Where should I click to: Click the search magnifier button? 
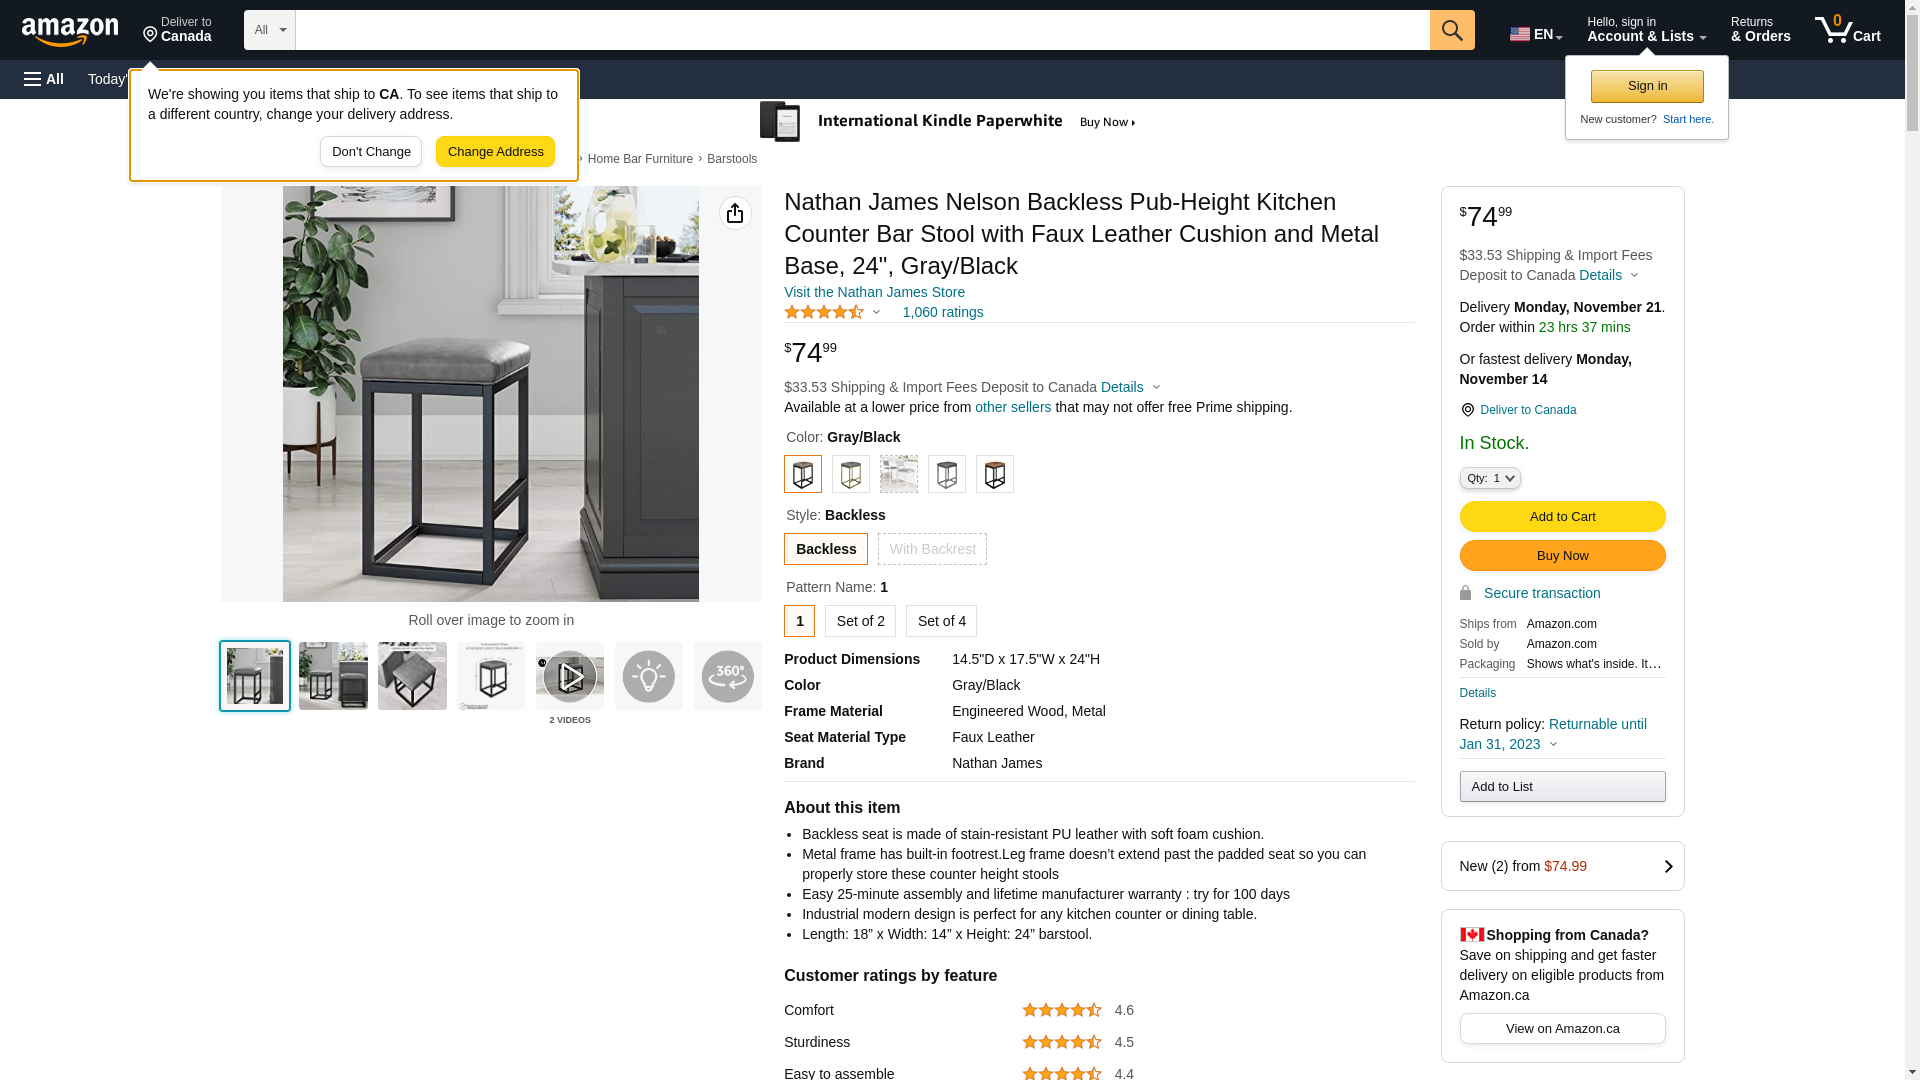pyautogui.click(x=1452, y=30)
